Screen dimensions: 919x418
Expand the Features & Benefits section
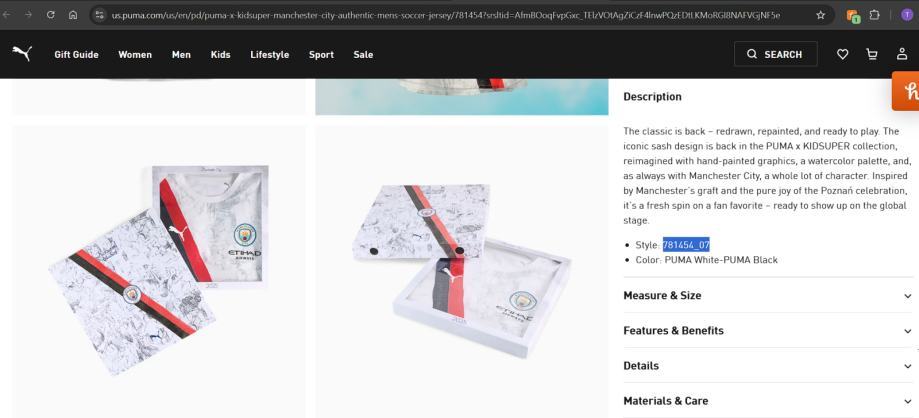[x=768, y=330]
